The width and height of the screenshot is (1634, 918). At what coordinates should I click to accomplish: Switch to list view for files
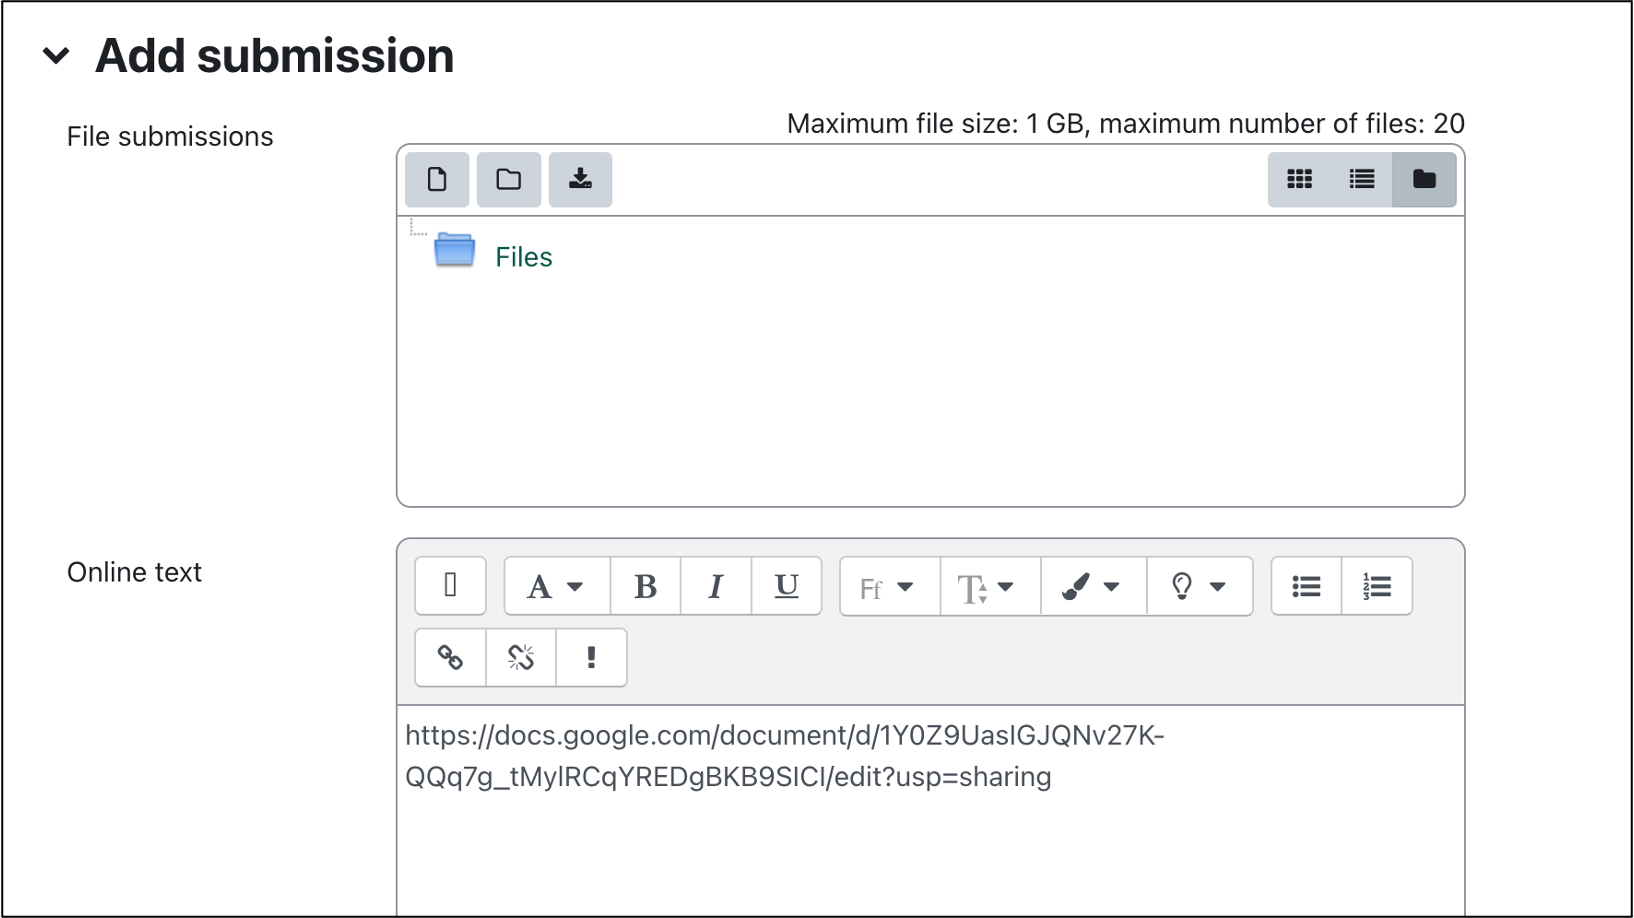(1361, 180)
